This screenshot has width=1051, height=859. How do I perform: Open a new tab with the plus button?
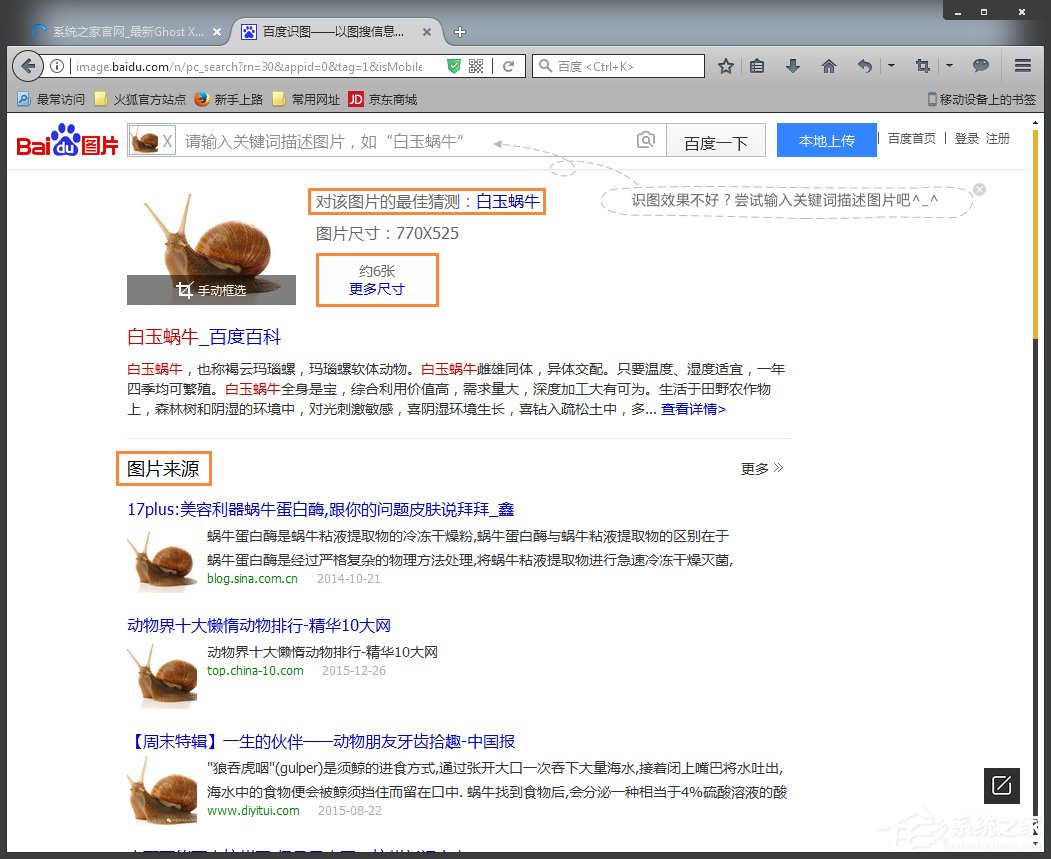click(x=459, y=31)
